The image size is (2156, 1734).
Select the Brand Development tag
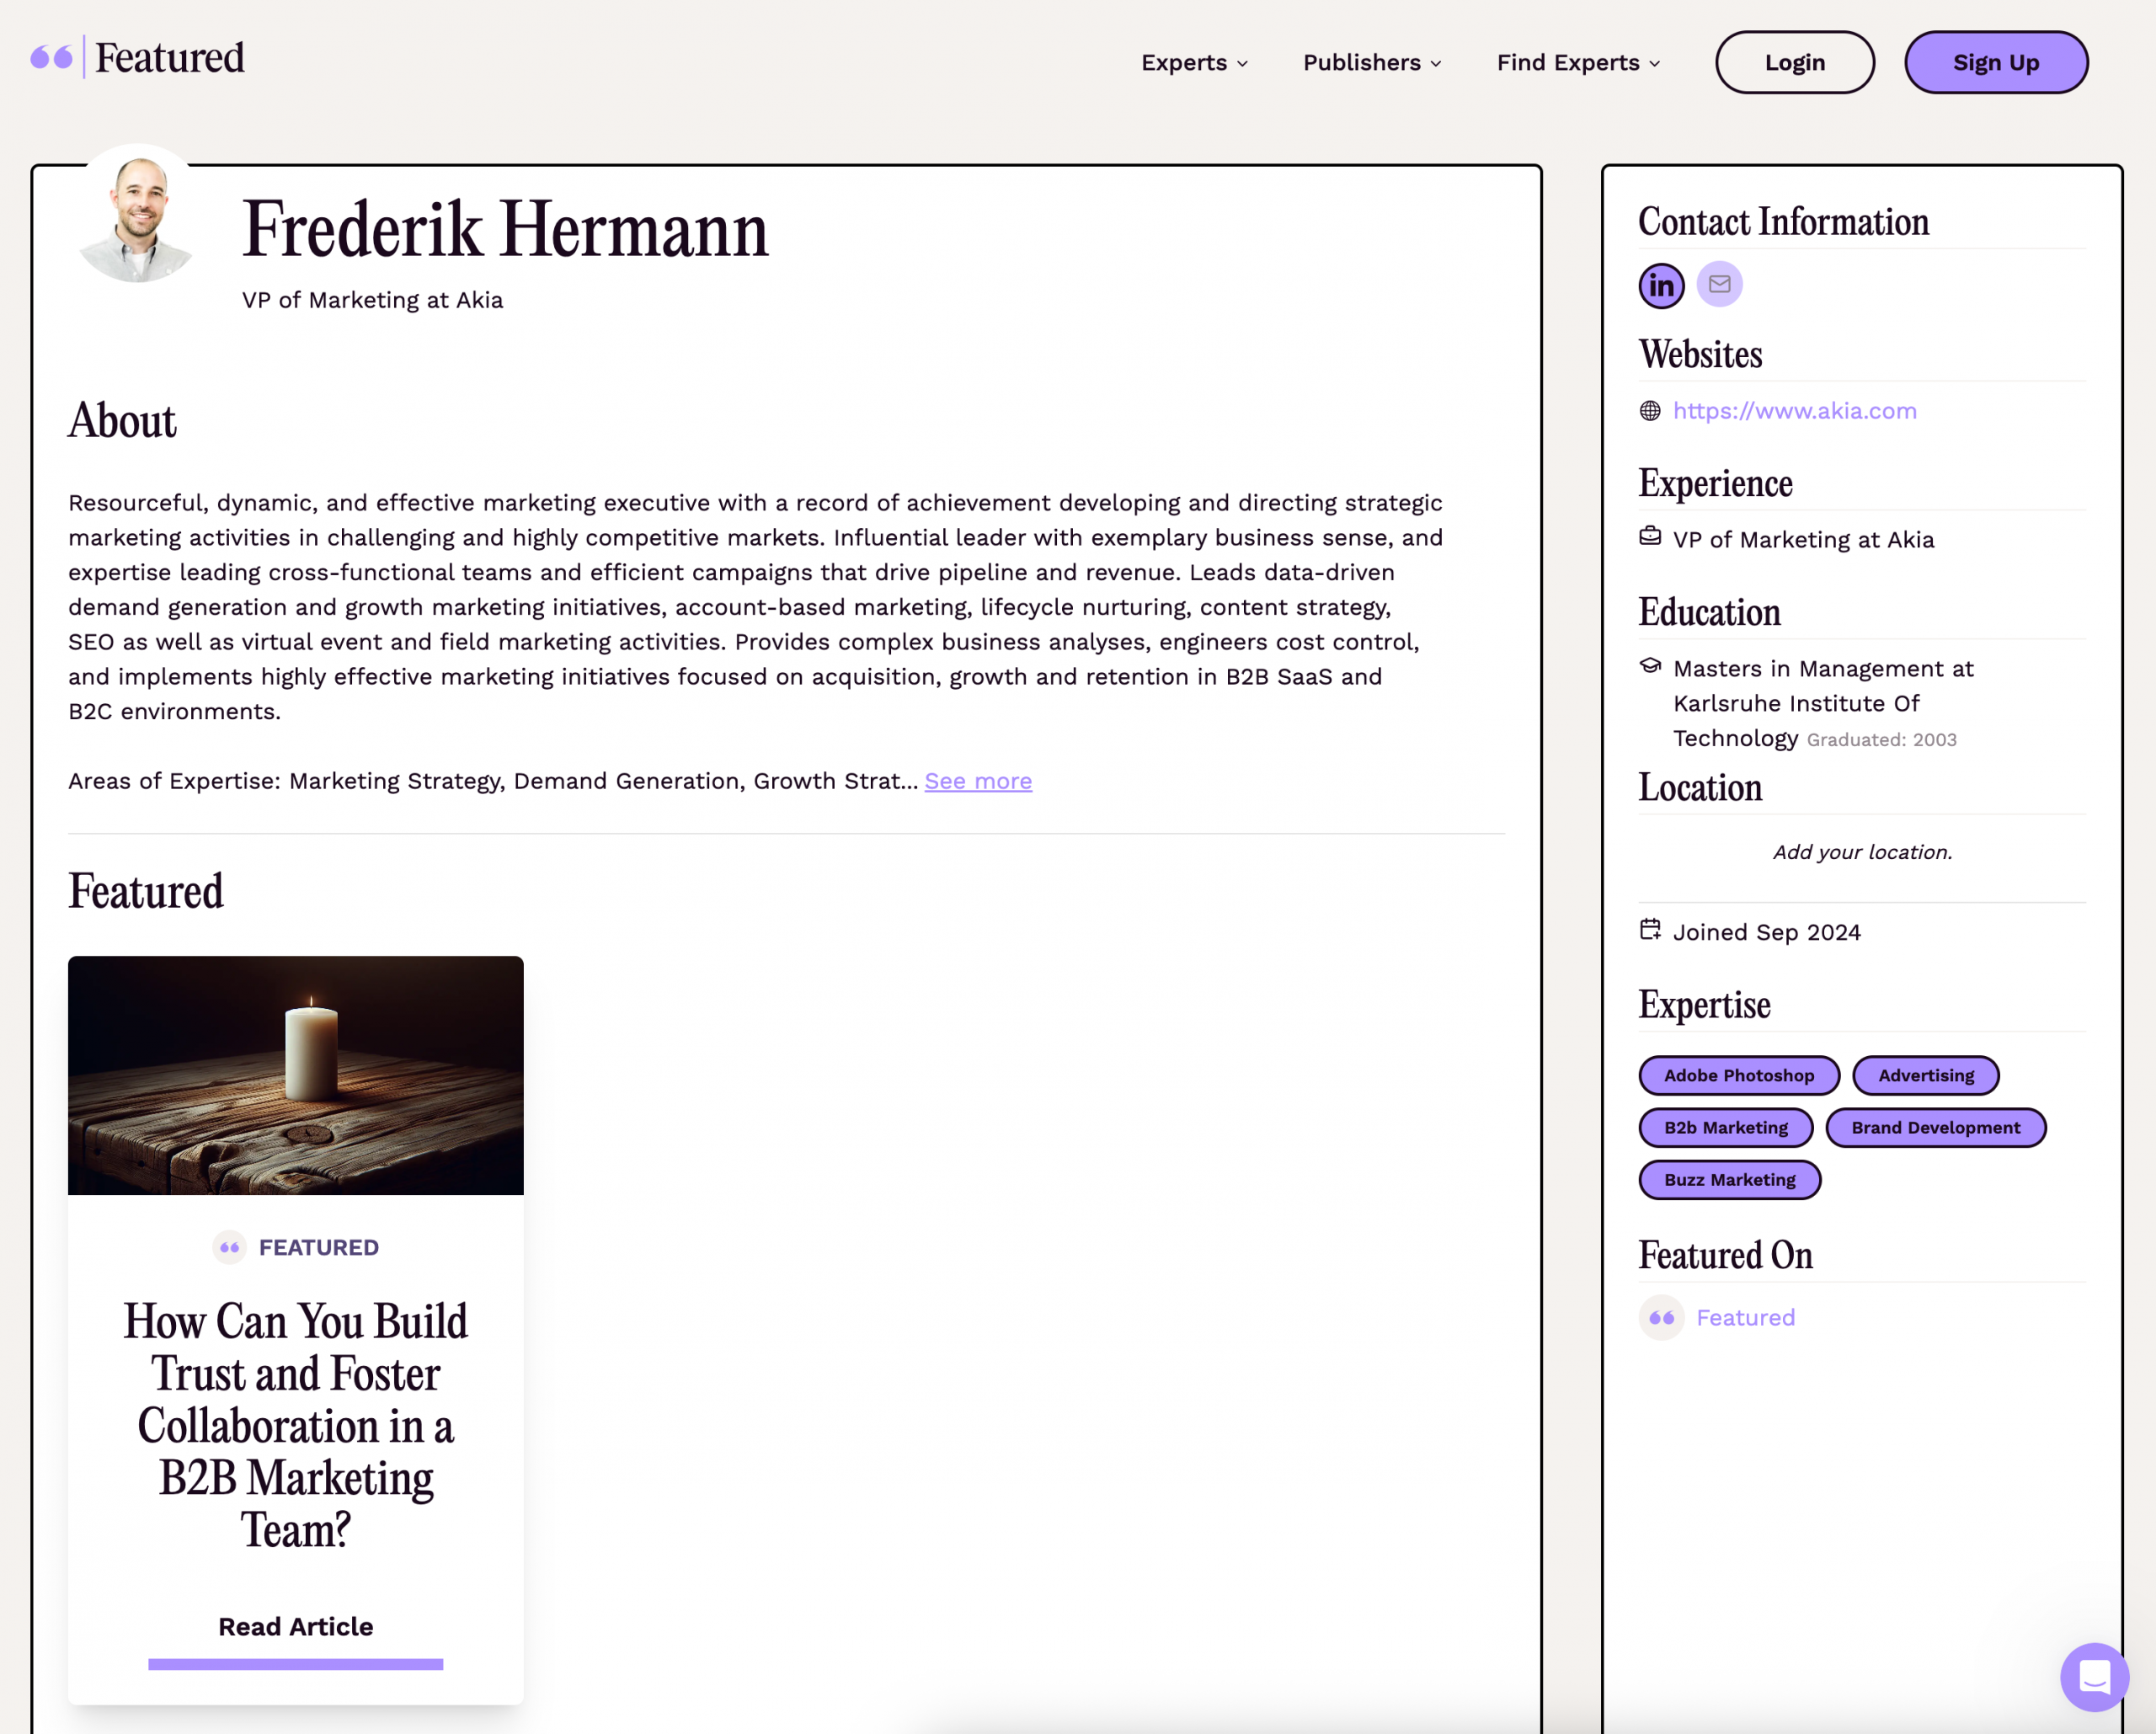point(1934,1128)
